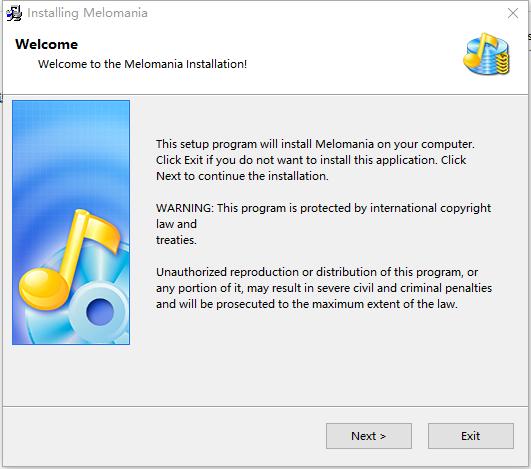Click the Exit button
Viewport: 531px width, 469px height.
[x=471, y=436]
